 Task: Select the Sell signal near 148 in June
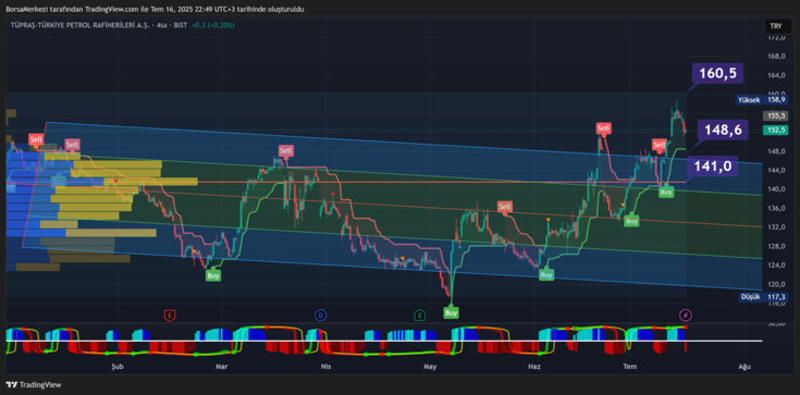(x=604, y=128)
